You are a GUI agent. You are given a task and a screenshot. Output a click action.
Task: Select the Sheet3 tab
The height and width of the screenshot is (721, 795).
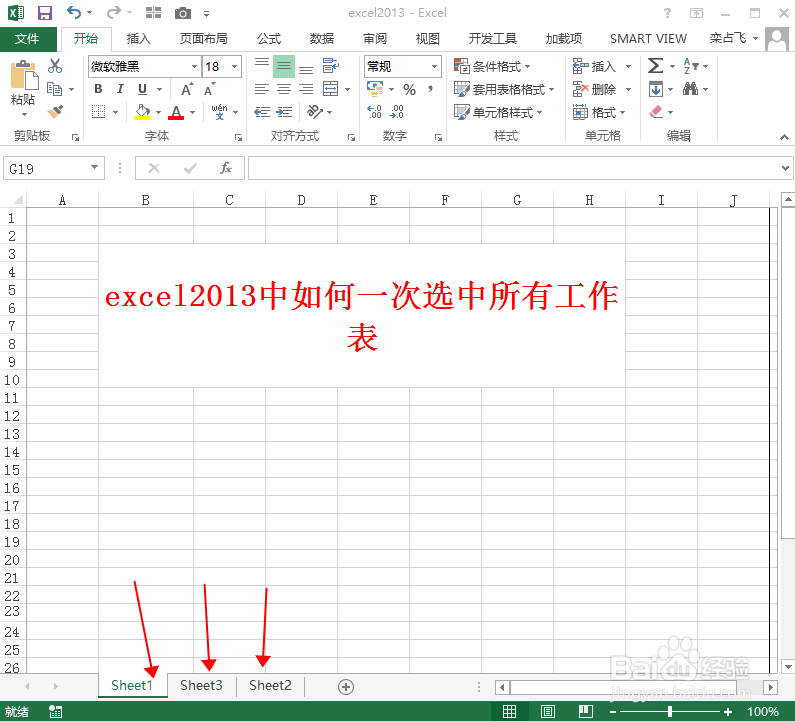201,686
